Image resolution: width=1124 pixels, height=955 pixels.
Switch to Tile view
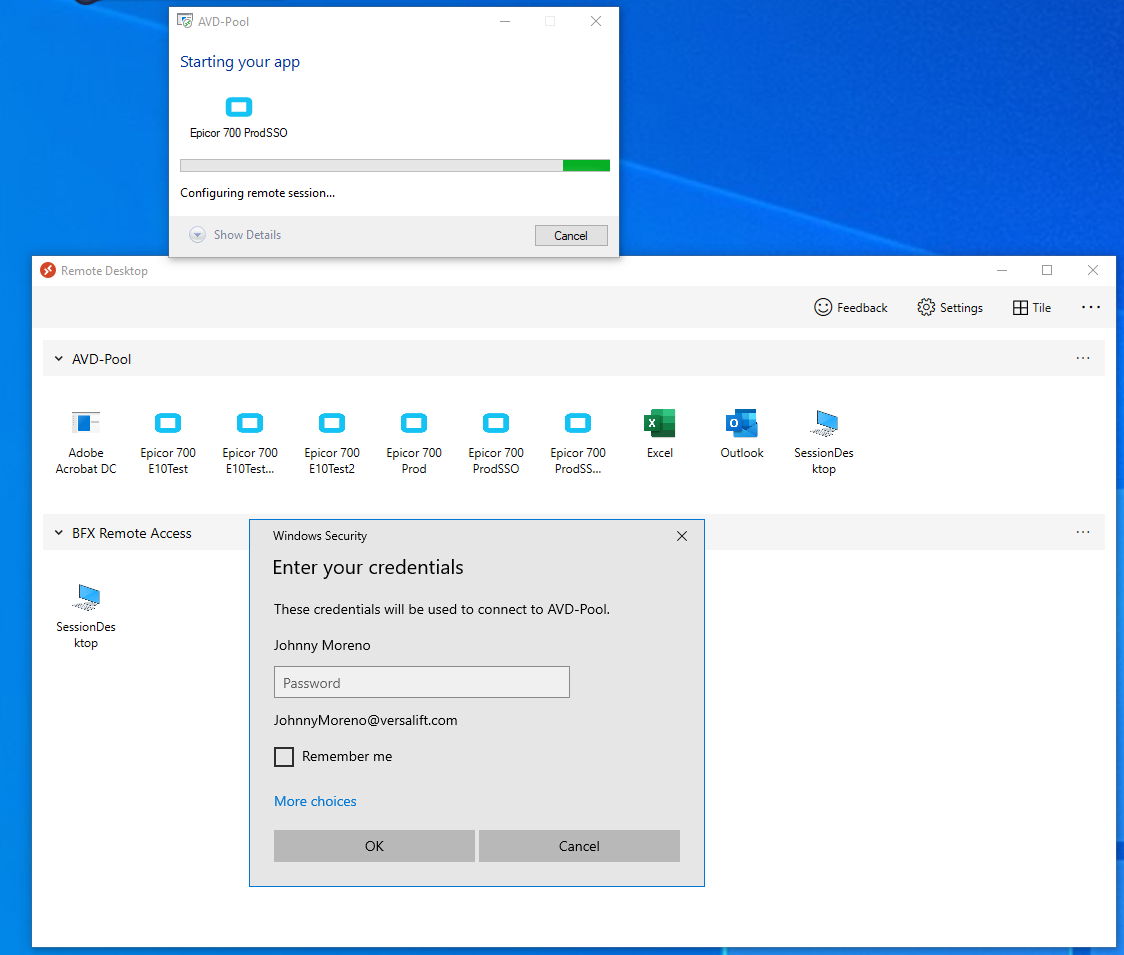[x=1032, y=308]
